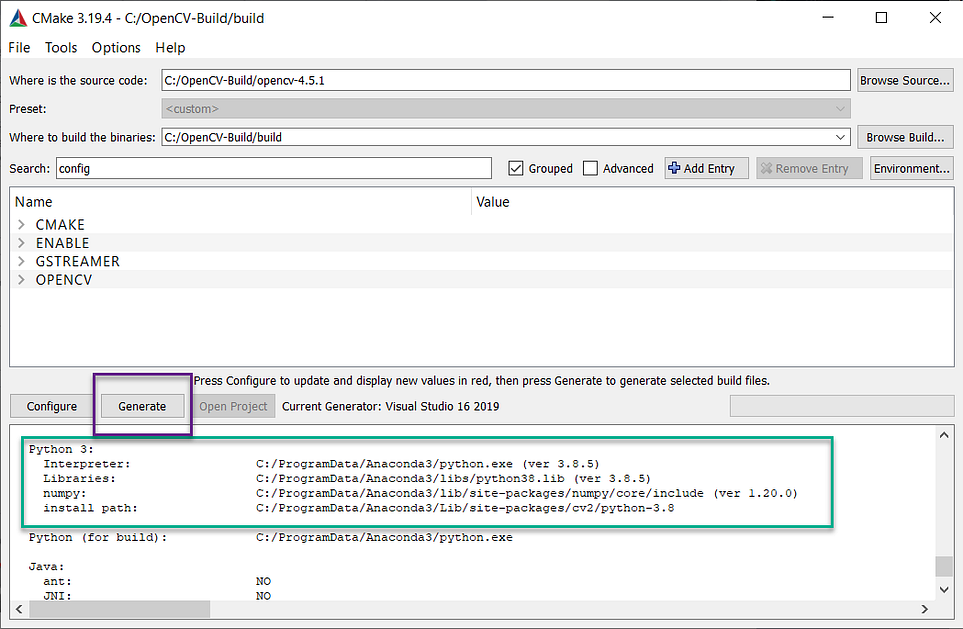Click the Environment button
963x629 pixels.
tap(911, 168)
